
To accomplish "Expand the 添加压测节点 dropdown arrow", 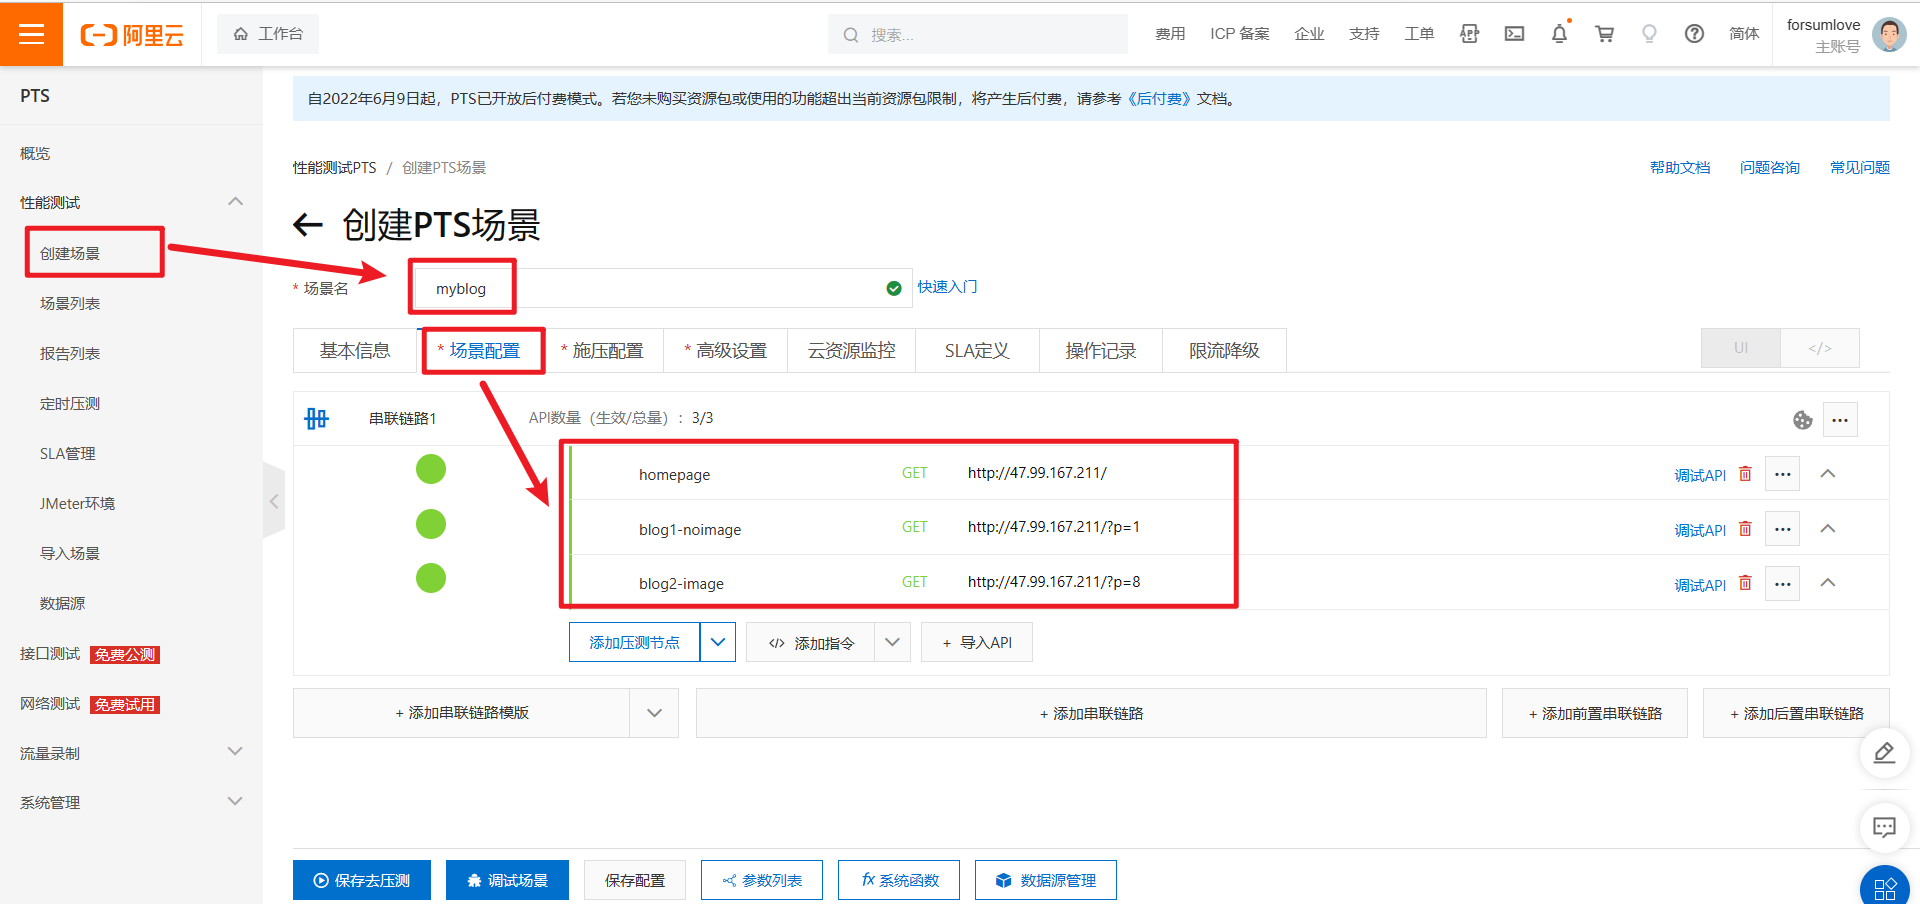I will pos(718,642).
